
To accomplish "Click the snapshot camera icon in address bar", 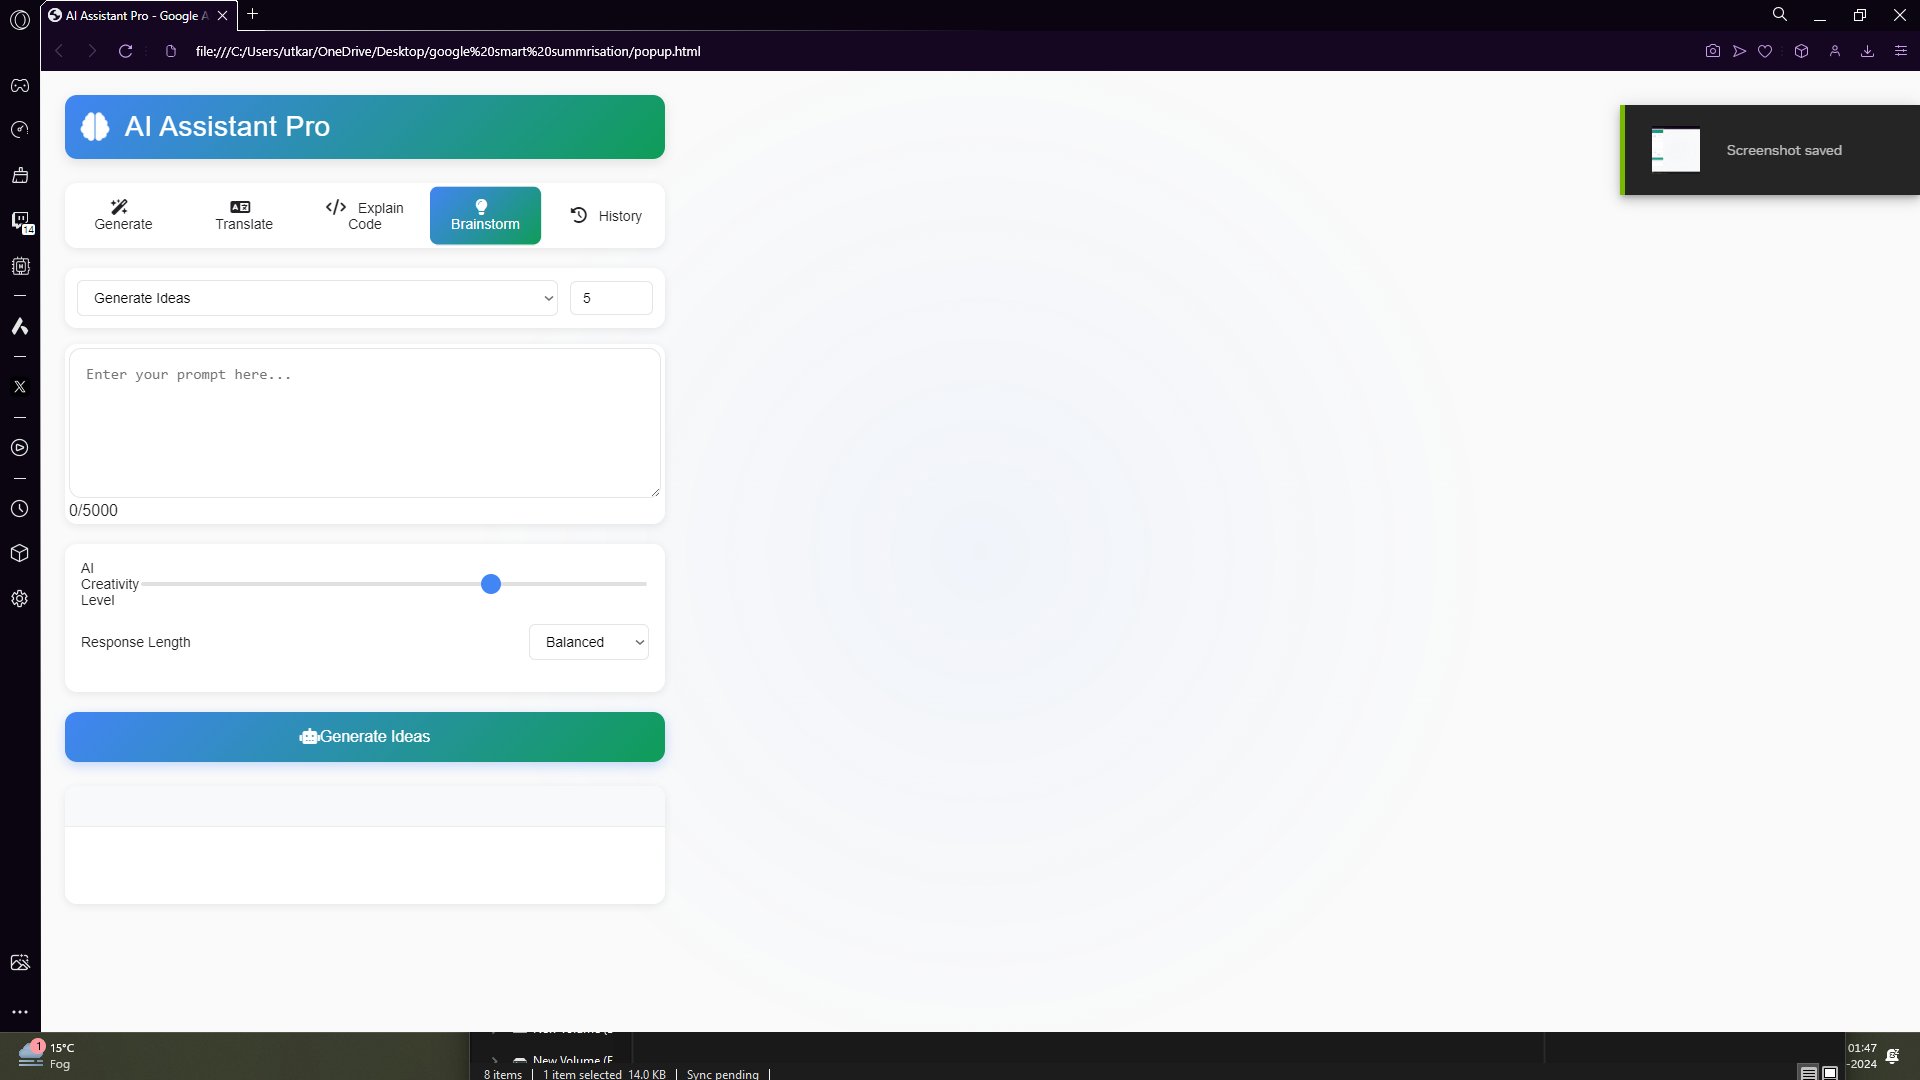I will pyautogui.click(x=1713, y=51).
